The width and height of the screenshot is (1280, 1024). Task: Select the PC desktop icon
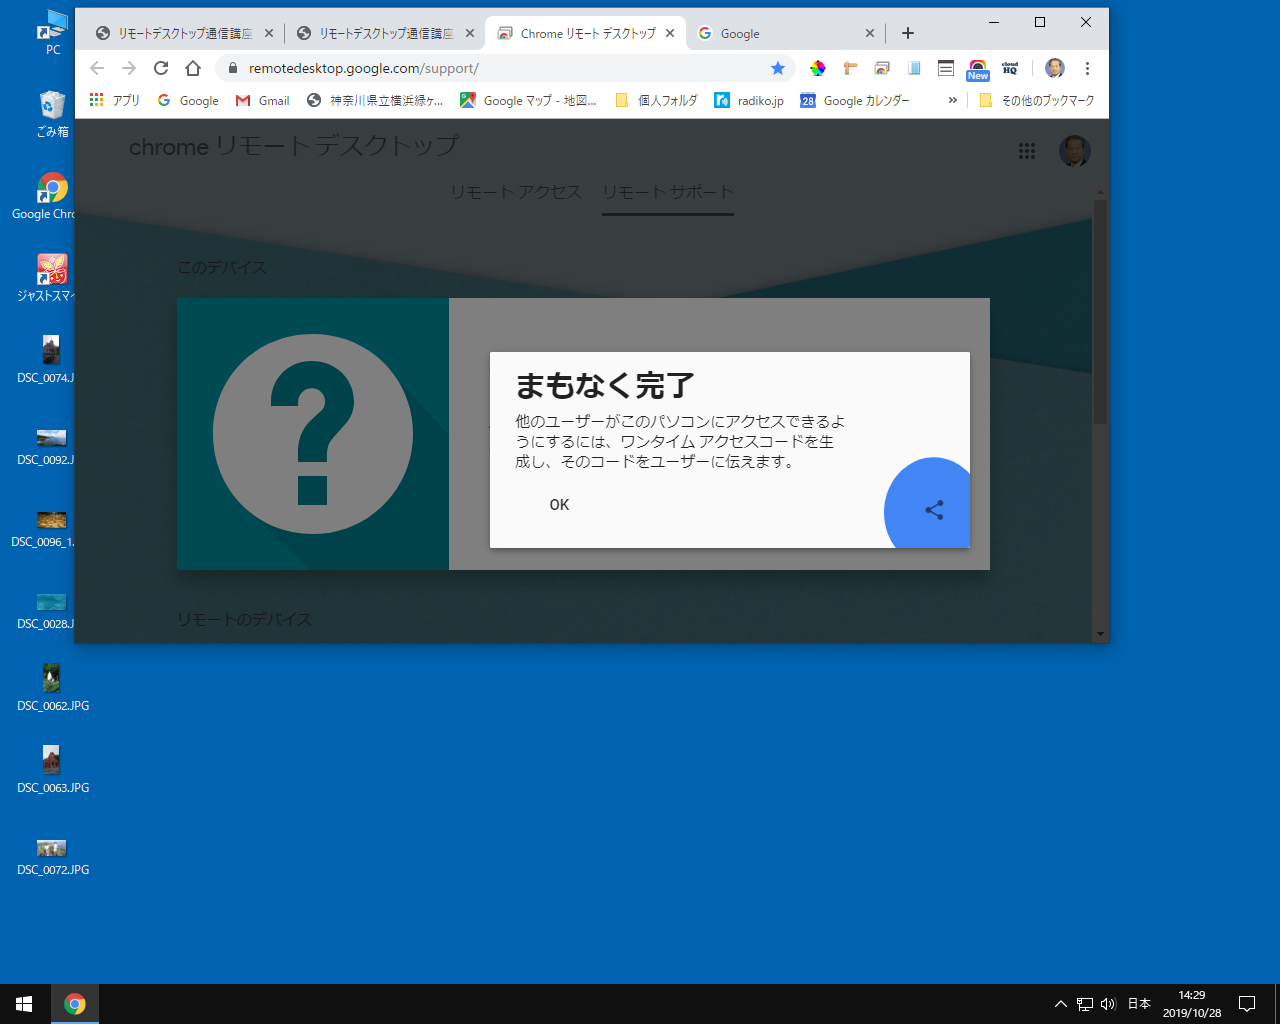point(53,32)
